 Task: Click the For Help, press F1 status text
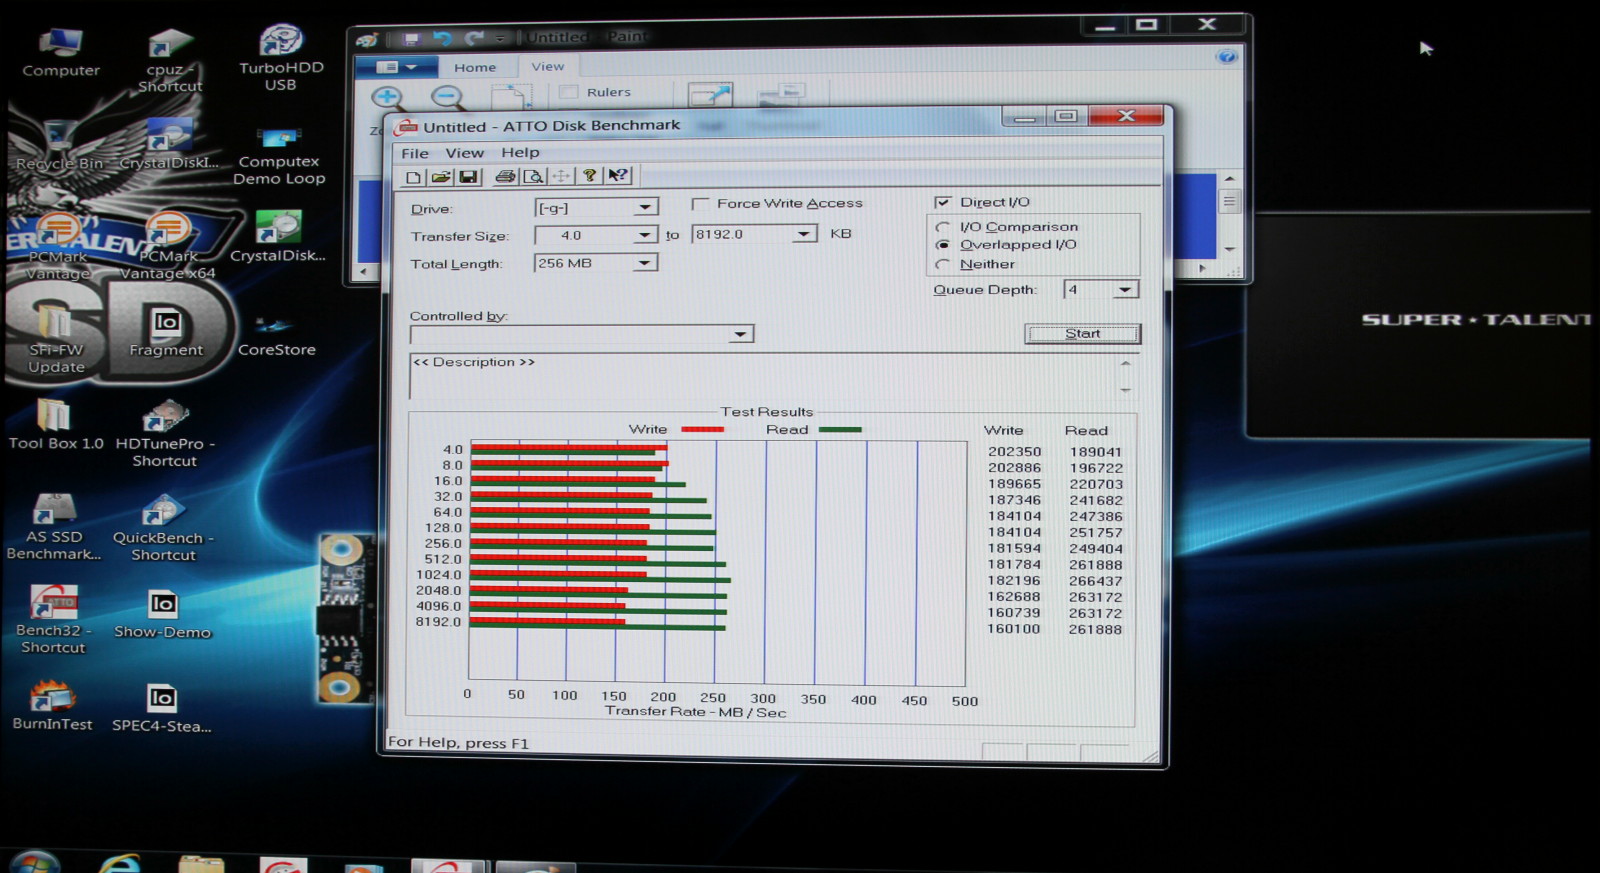coord(458,743)
